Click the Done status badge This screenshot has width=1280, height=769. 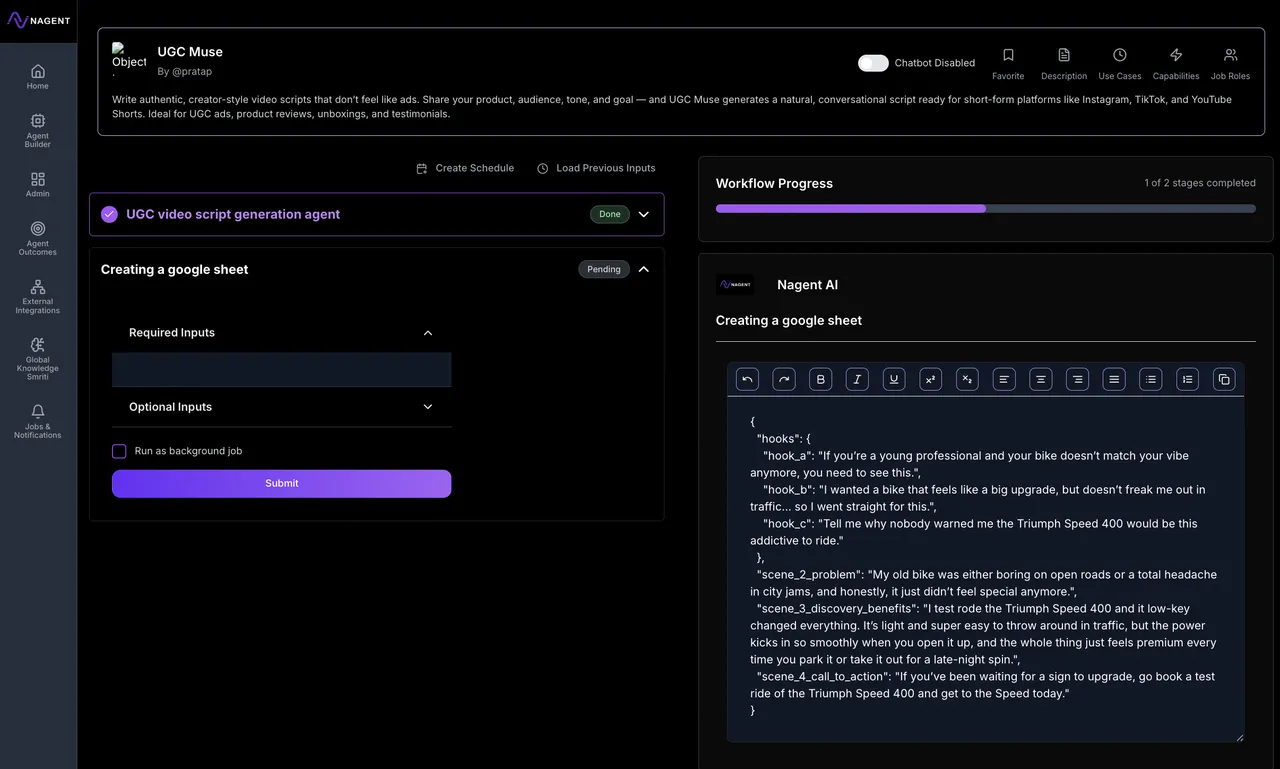610,214
